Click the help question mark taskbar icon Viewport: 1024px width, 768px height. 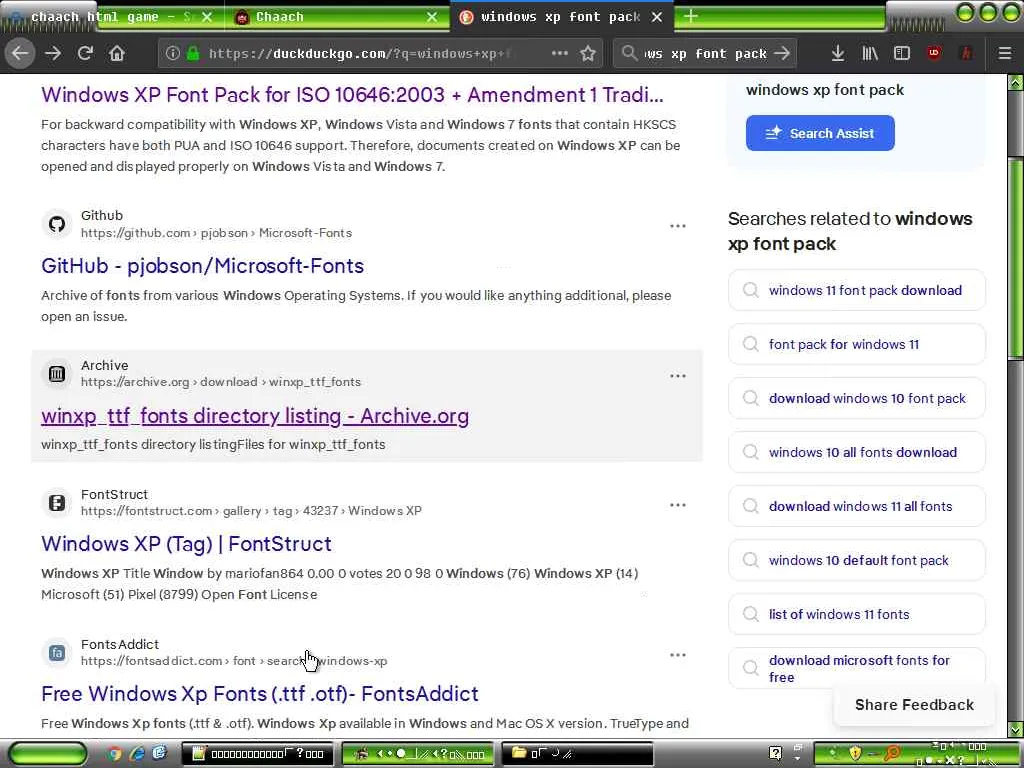pyautogui.click(x=775, y=754)
